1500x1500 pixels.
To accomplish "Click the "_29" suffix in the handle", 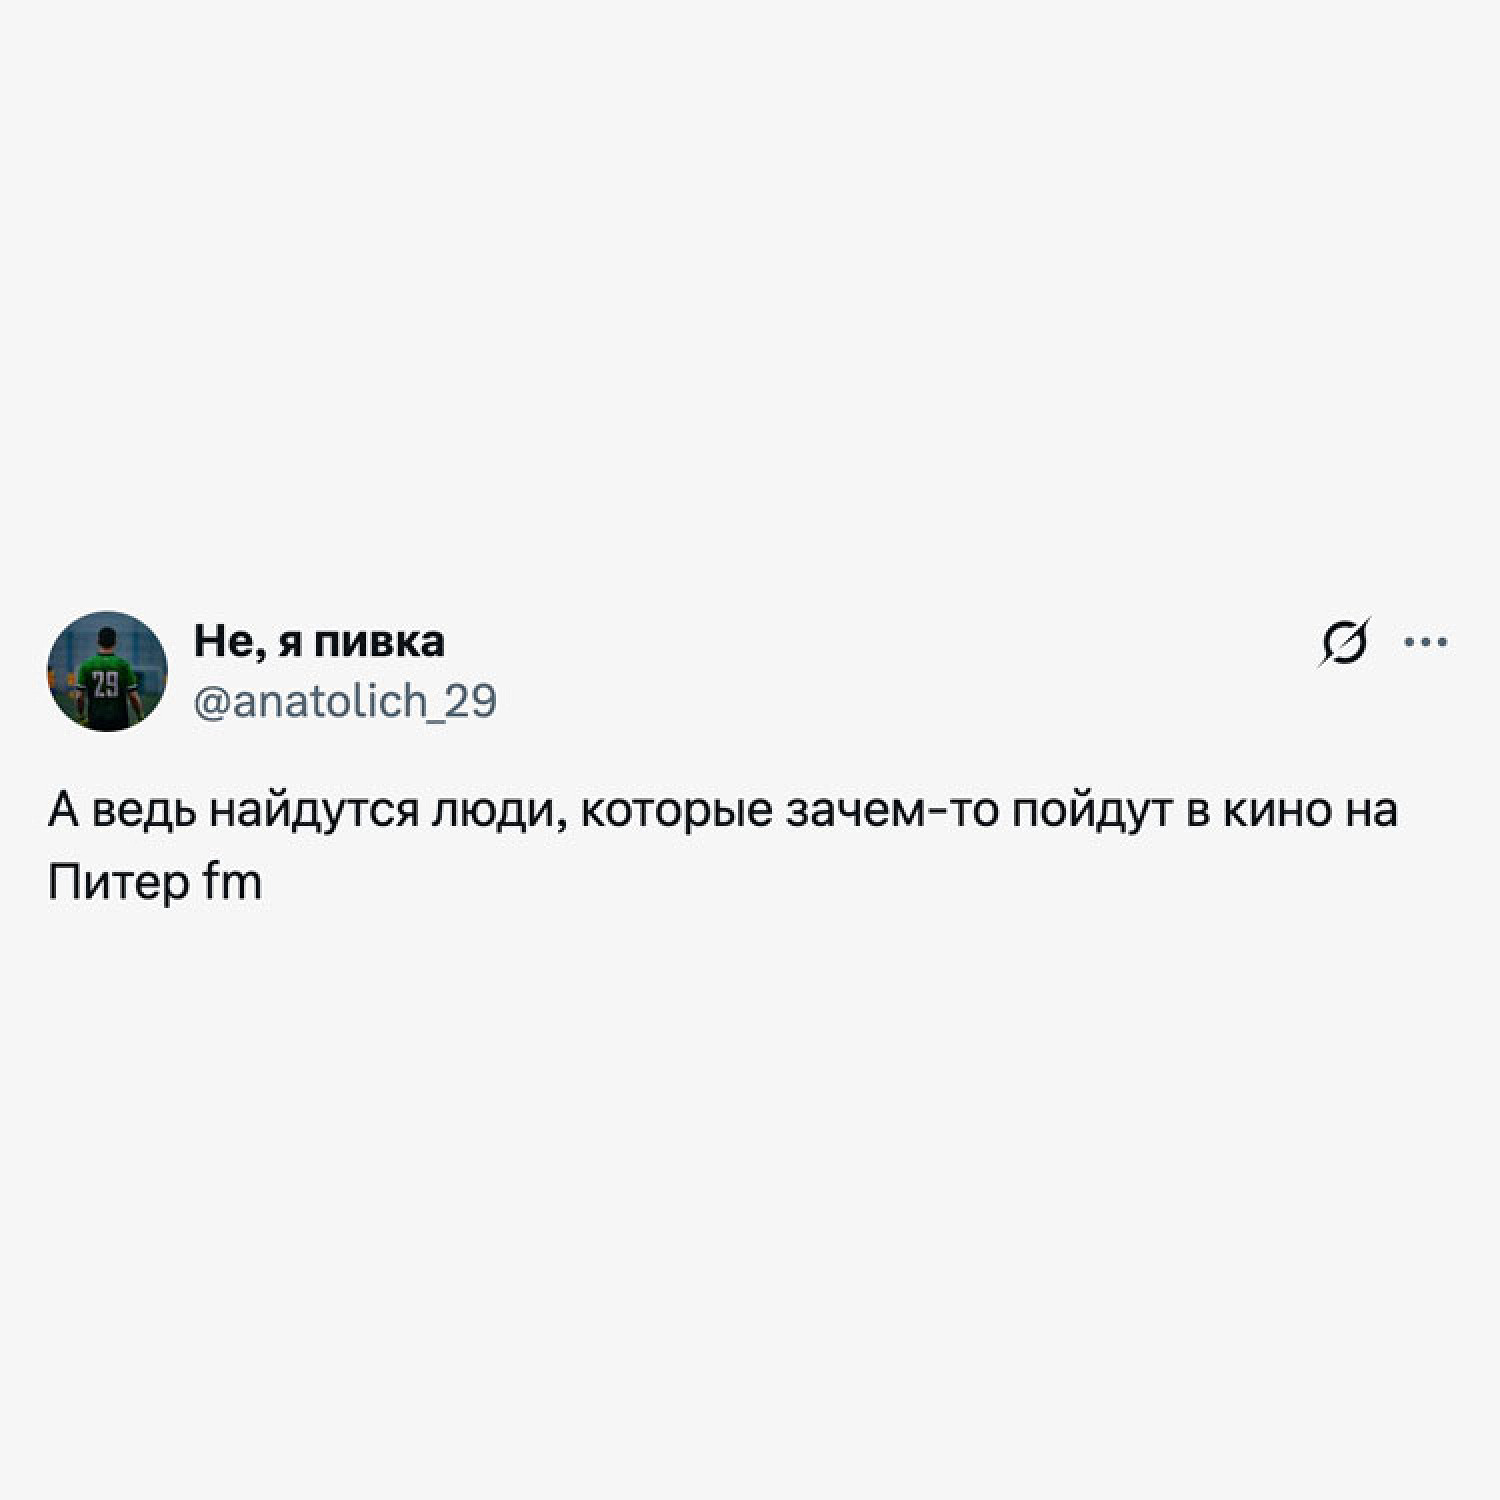I will 463,702.
